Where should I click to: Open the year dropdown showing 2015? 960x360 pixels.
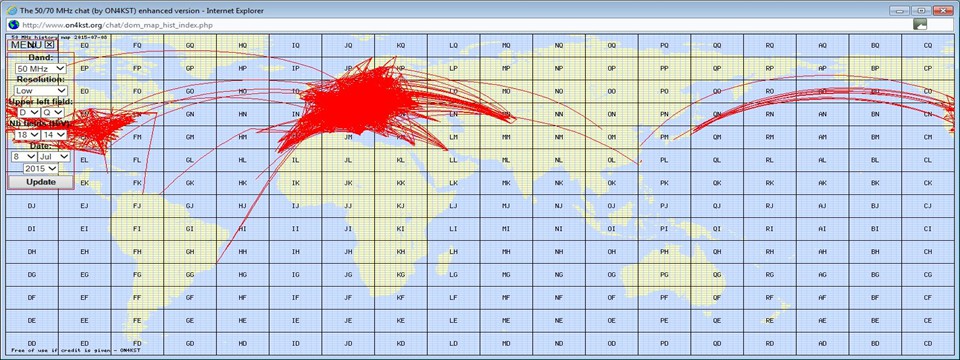coord(40,168)
